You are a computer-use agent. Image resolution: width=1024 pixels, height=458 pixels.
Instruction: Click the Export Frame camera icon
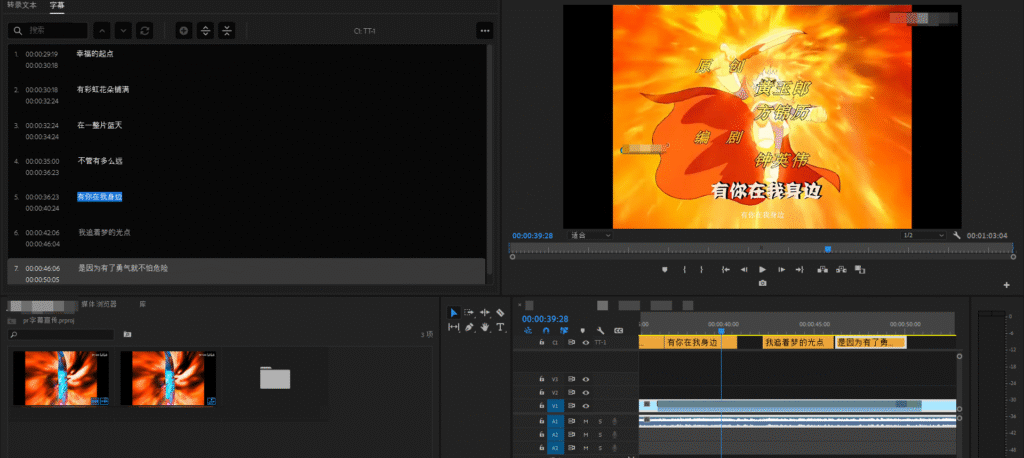pos(762,283)
